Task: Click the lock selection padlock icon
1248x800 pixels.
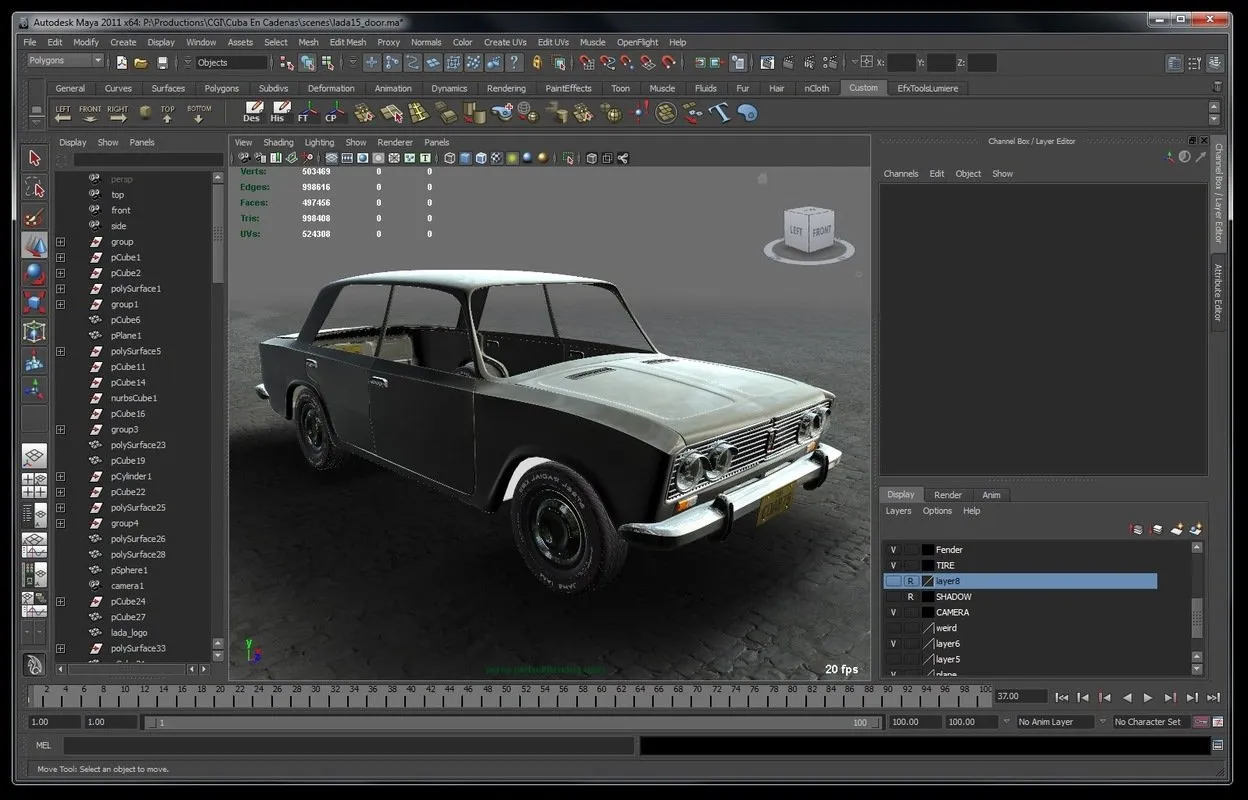Action: 537,62
